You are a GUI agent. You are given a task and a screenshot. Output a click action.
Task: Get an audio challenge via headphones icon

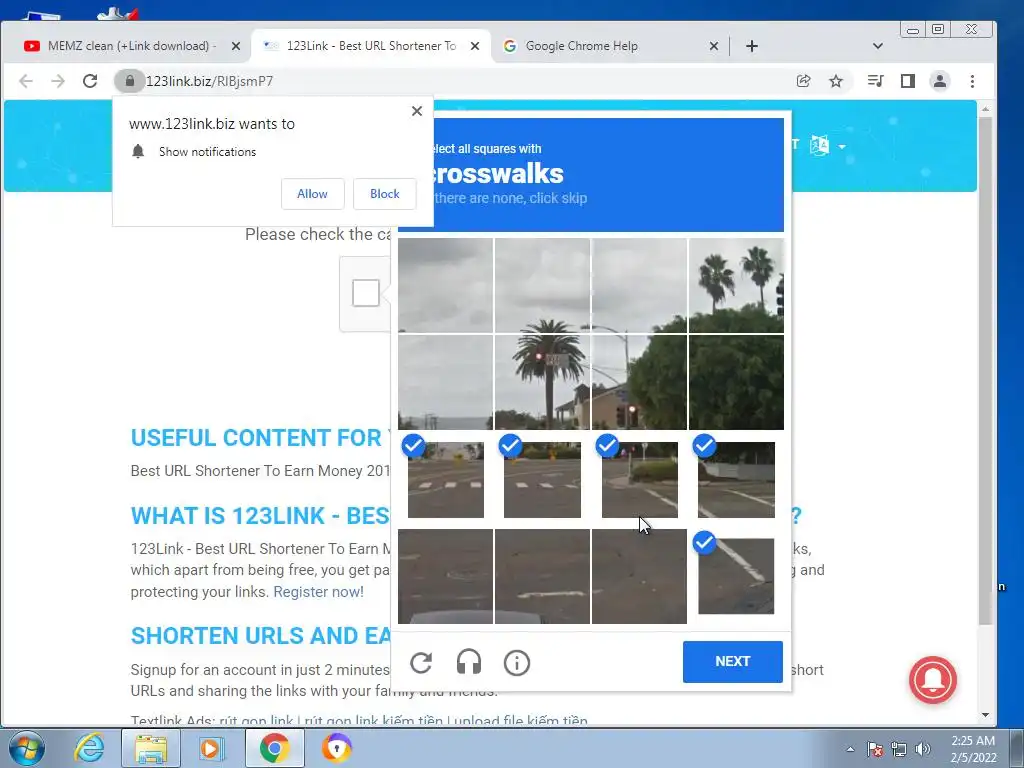[468, 662]
